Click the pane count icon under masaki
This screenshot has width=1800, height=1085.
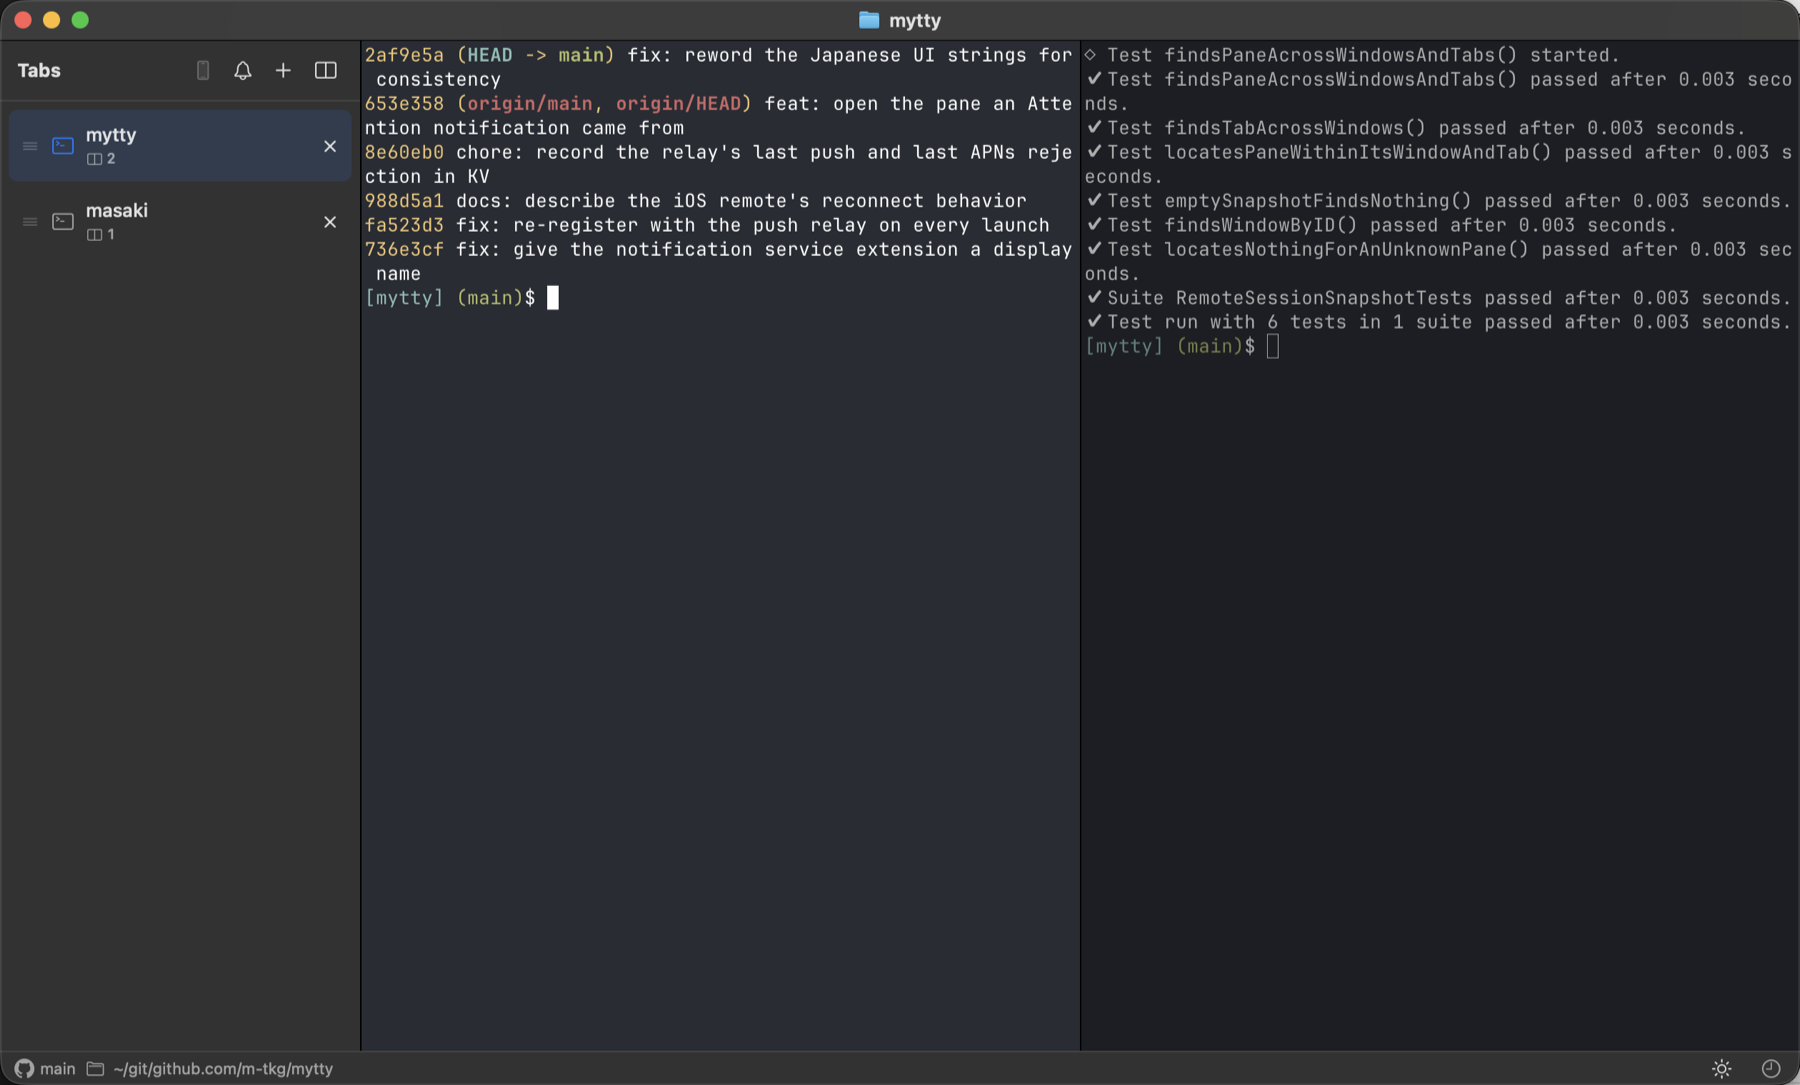pos(94,235)
